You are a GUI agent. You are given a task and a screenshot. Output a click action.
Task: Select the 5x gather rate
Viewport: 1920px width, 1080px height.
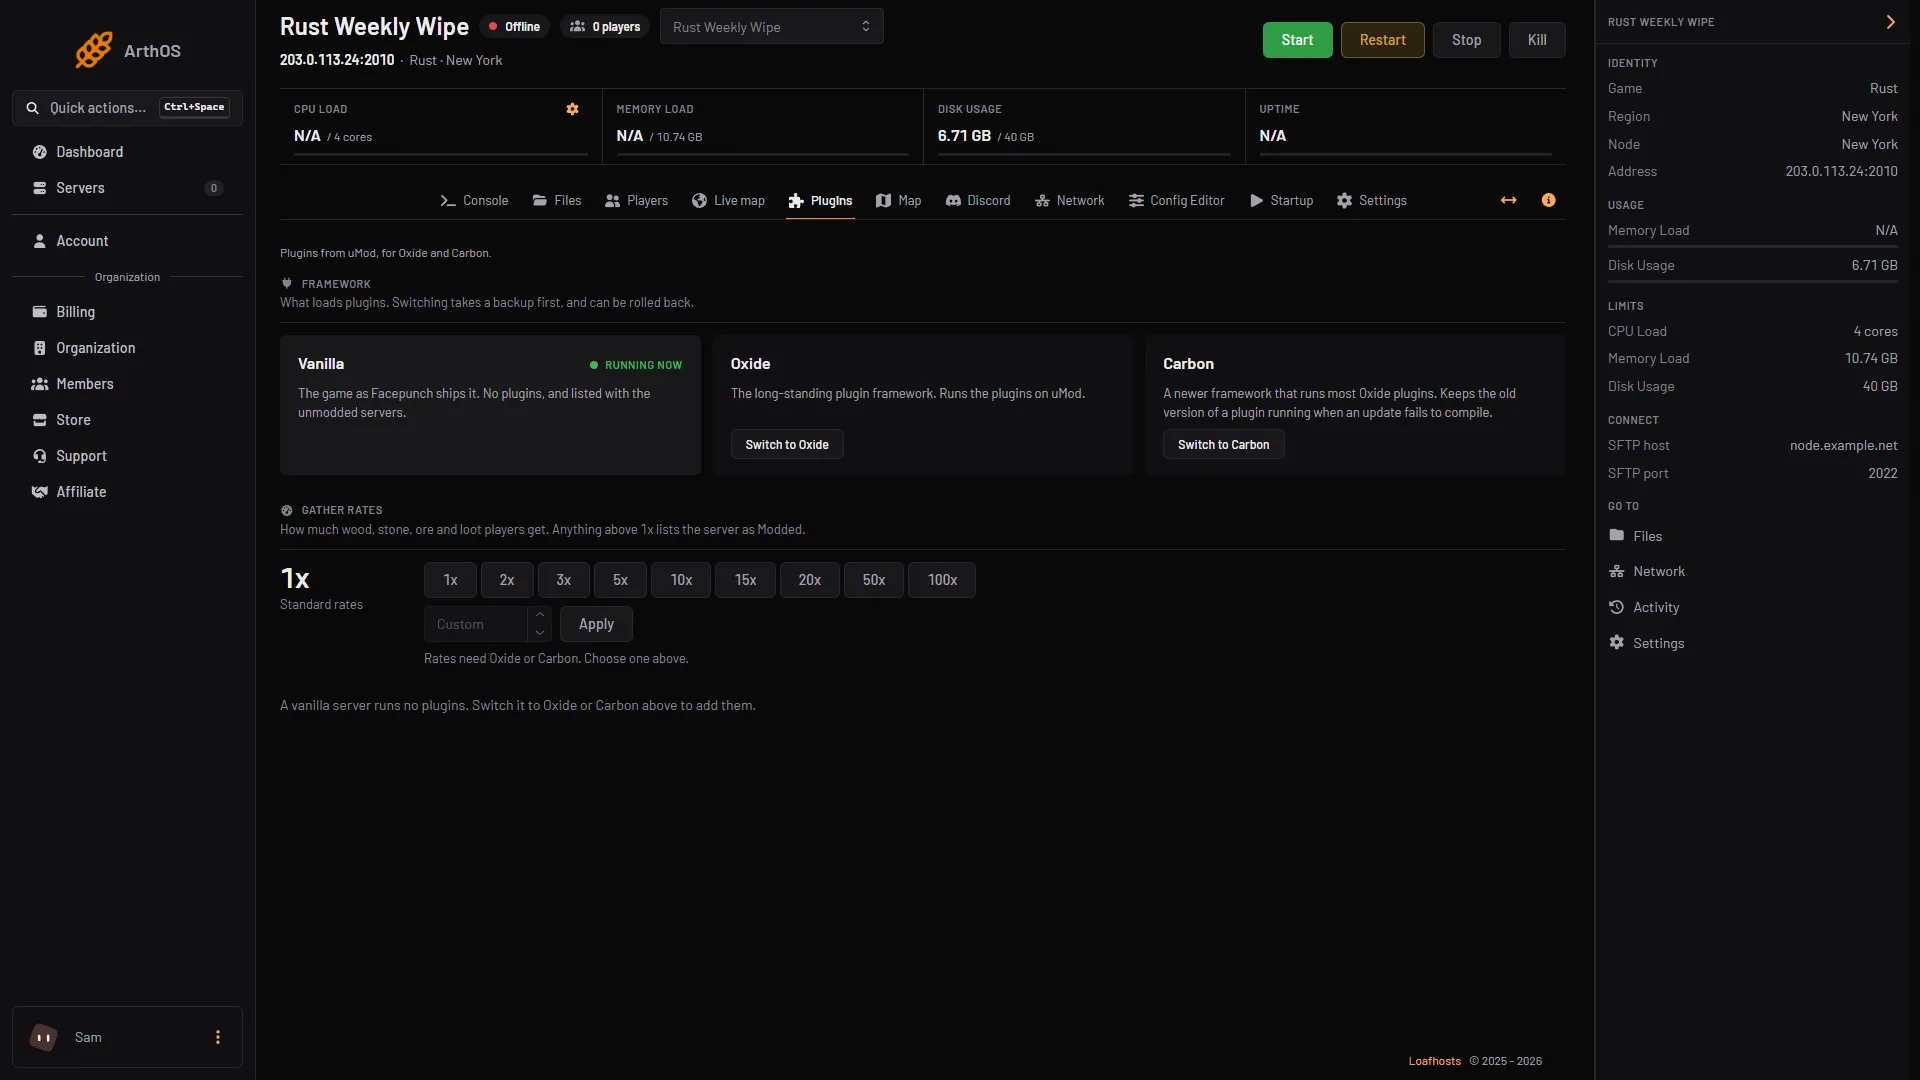coord(620,580)
